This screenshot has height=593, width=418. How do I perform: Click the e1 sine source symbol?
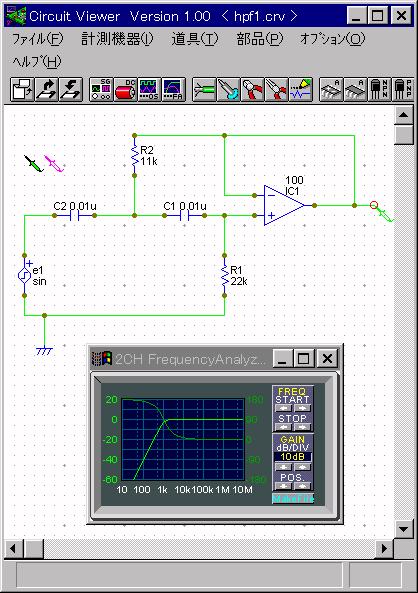coord(24,275)
